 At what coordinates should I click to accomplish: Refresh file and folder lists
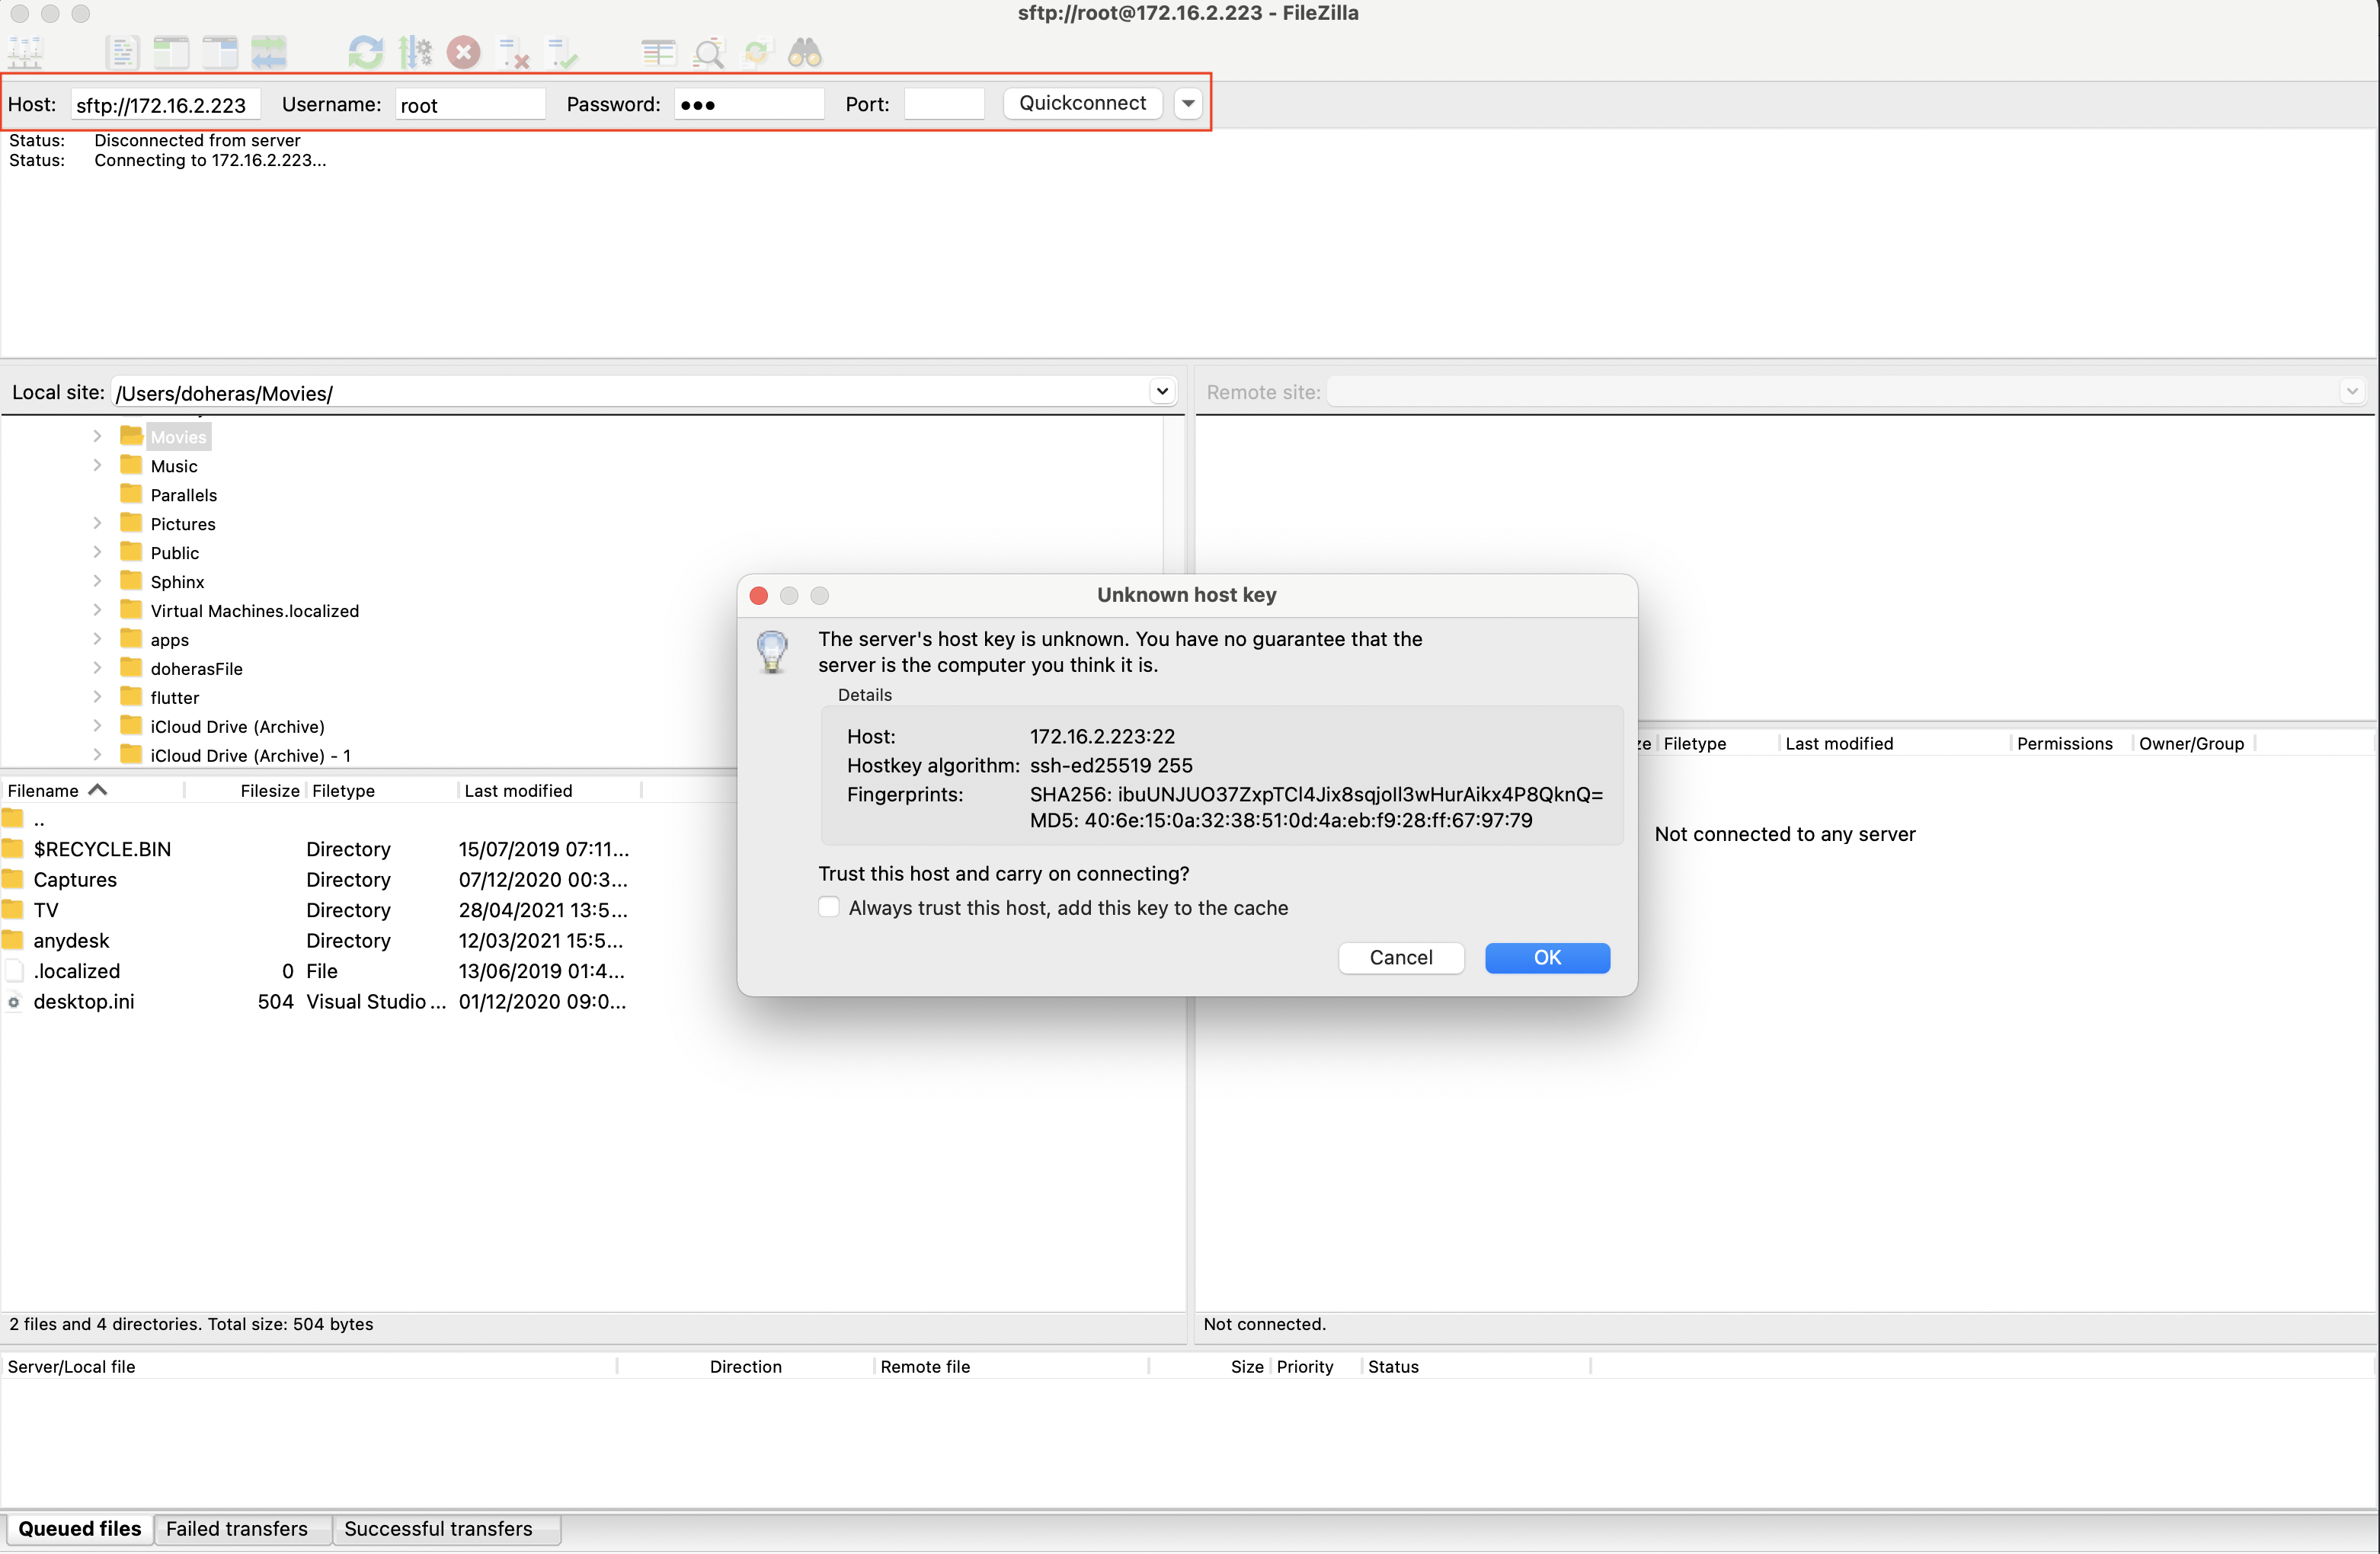click(x=366, y=52)
